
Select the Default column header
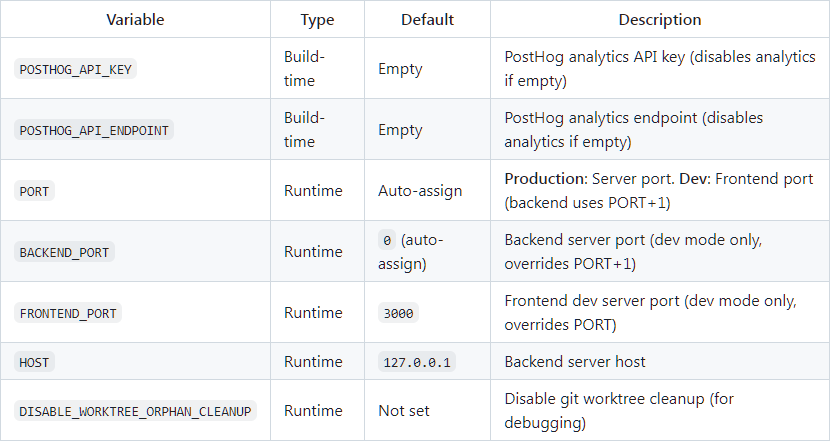(427, 20)
